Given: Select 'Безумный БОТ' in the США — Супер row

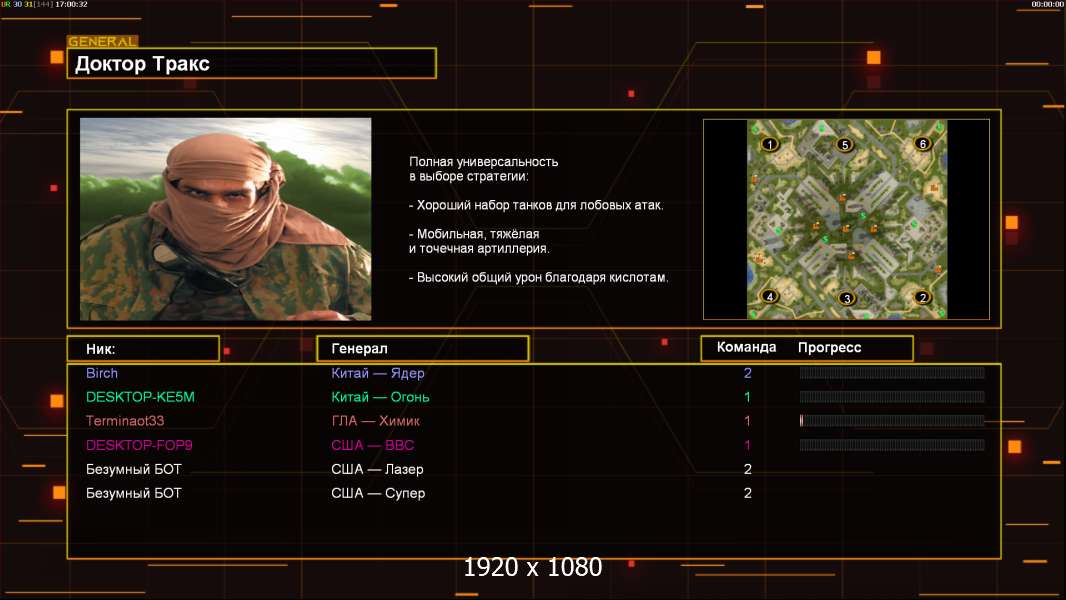Looking at the screenshot, I should (x=134, y=493).
